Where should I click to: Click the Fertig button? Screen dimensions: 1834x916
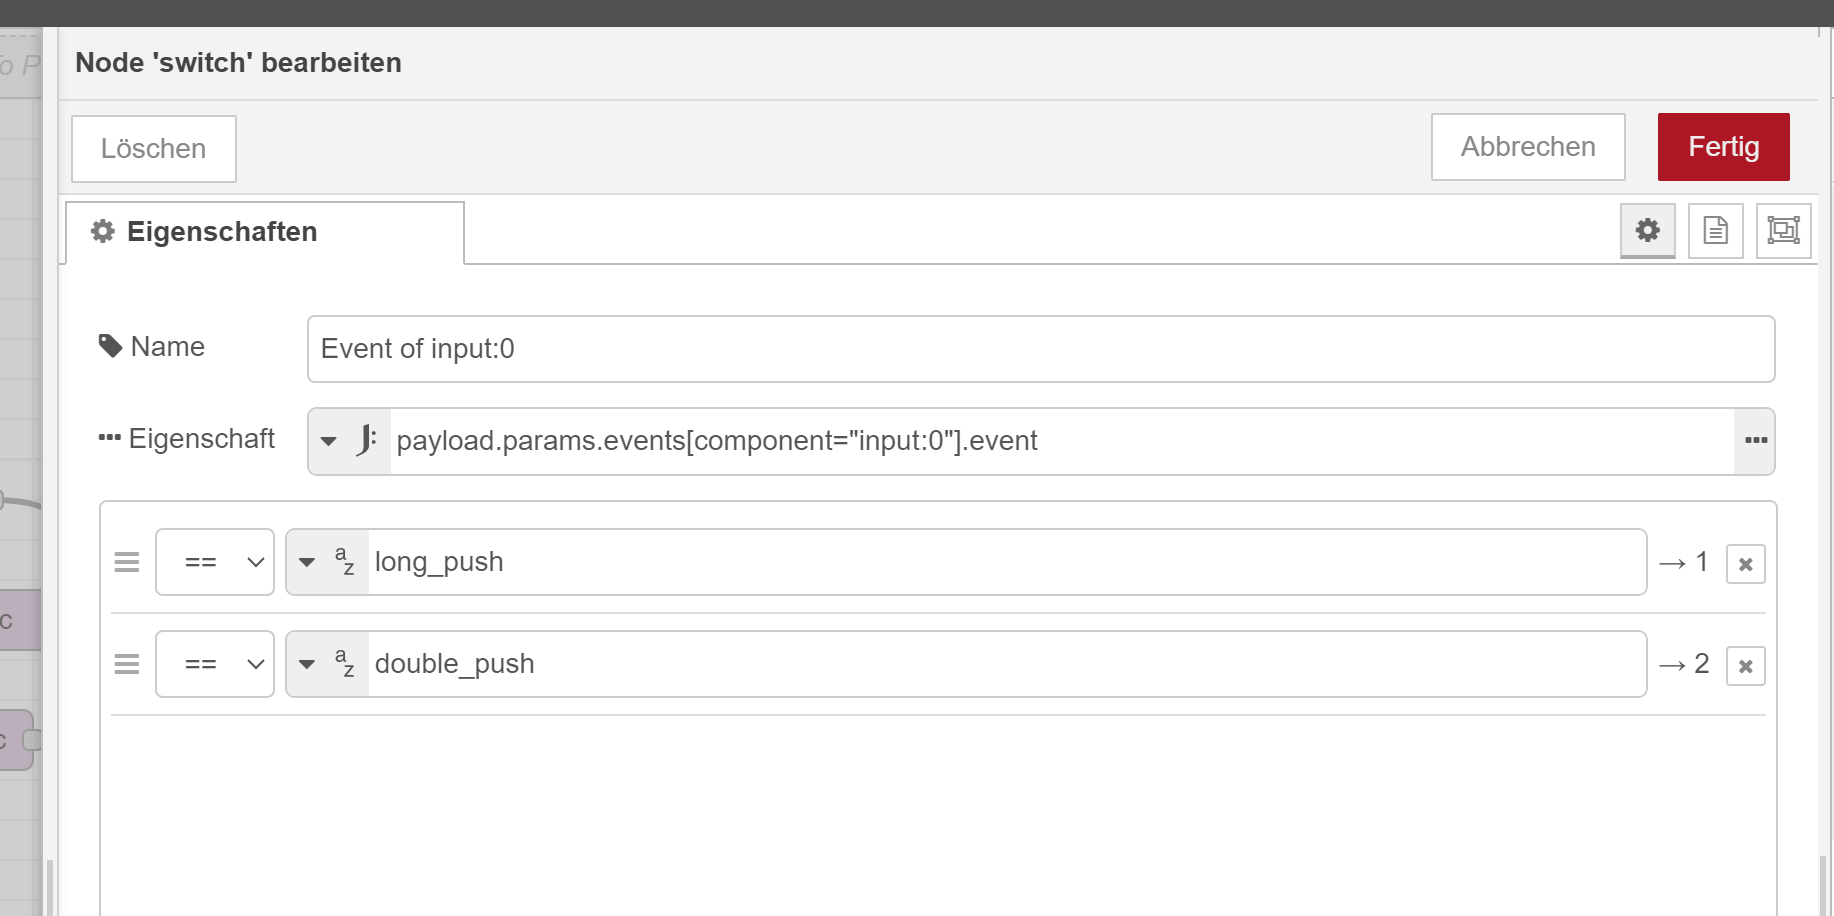point(1723,147)
